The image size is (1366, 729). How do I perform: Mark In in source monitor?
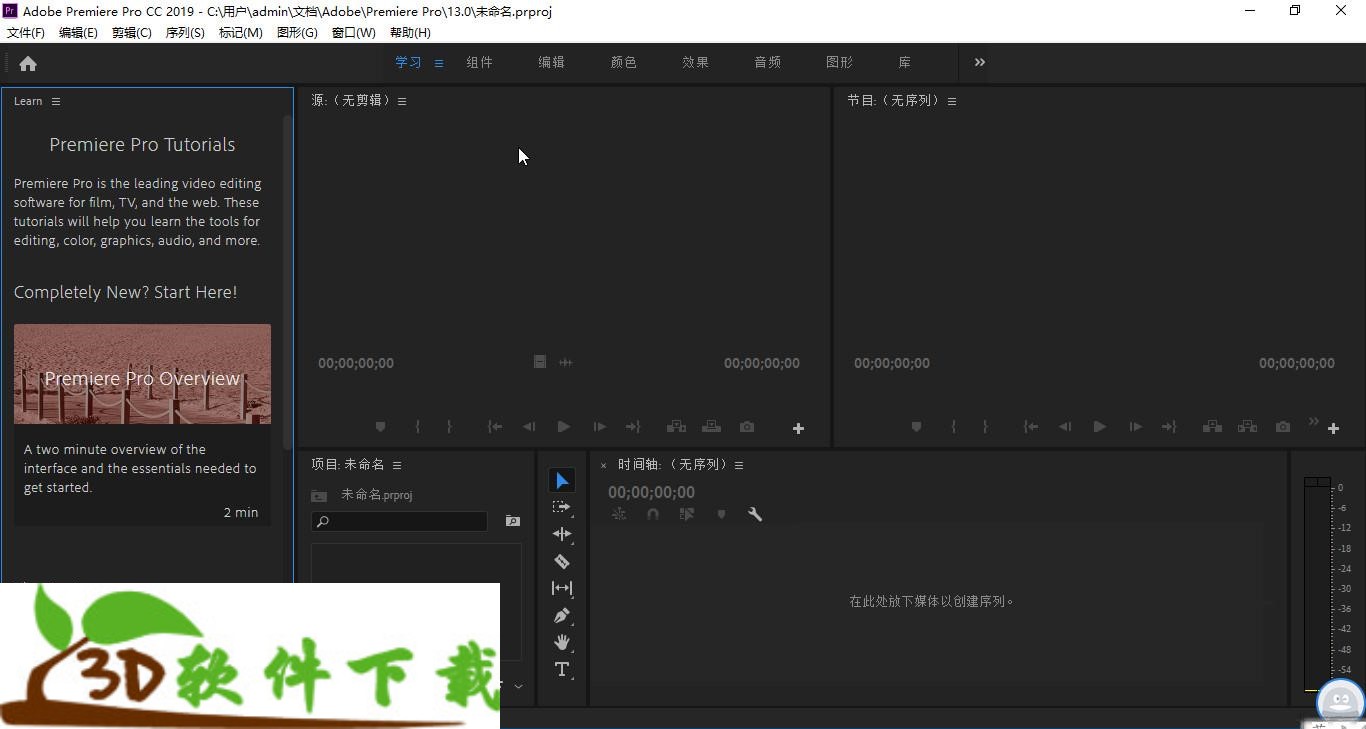coord(417,427)
